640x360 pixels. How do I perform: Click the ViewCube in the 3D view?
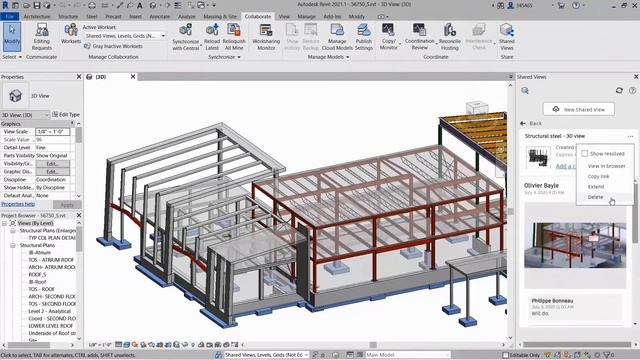(x=477, y=107)
